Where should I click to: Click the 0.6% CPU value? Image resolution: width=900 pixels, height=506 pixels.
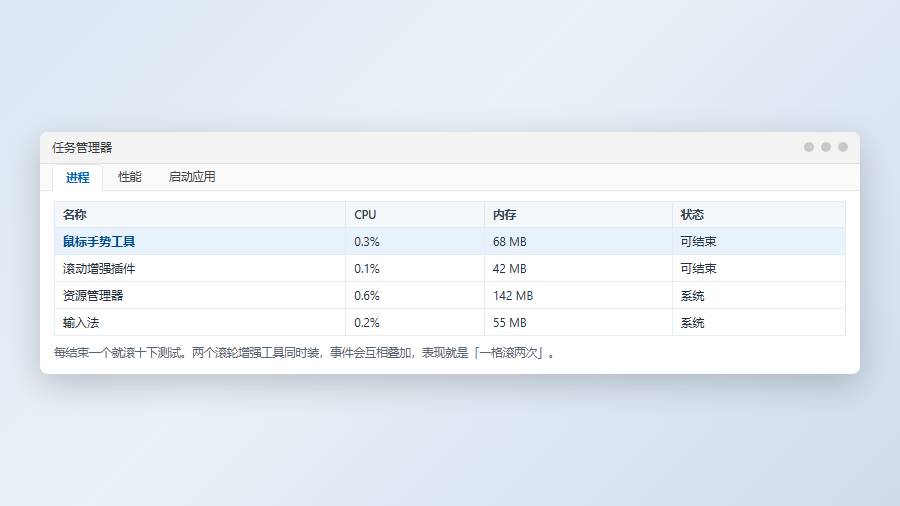[366, 295]
